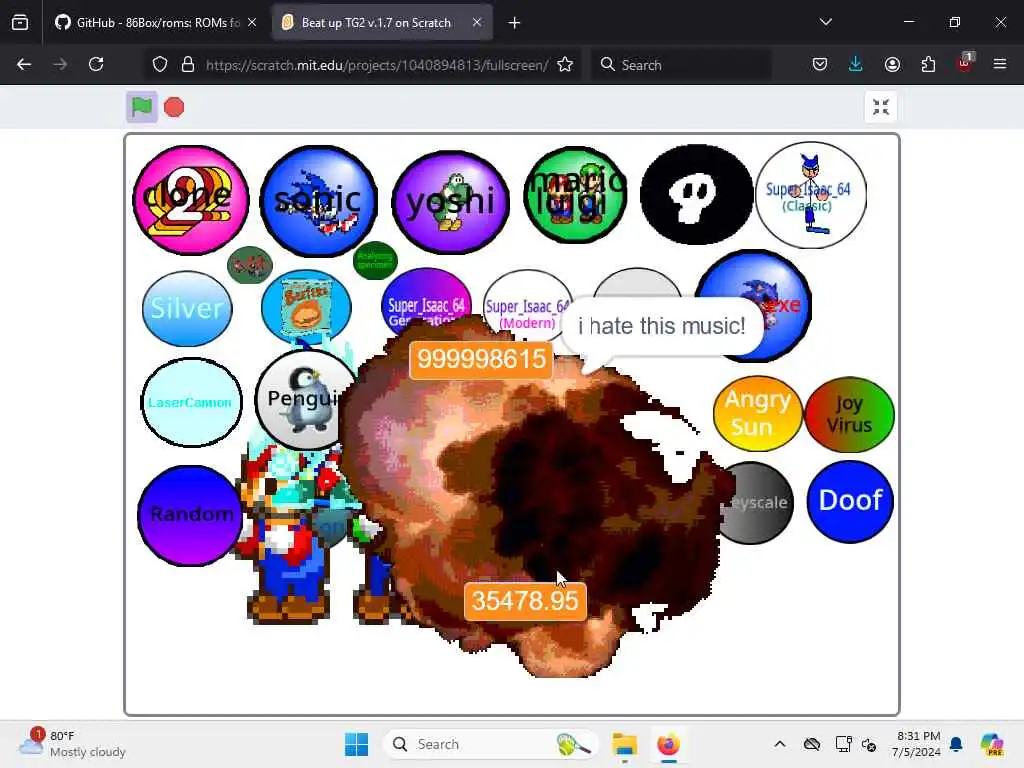1024x768 pixels.
Task: Open a new browser tab
Action: tap(515, 23)
